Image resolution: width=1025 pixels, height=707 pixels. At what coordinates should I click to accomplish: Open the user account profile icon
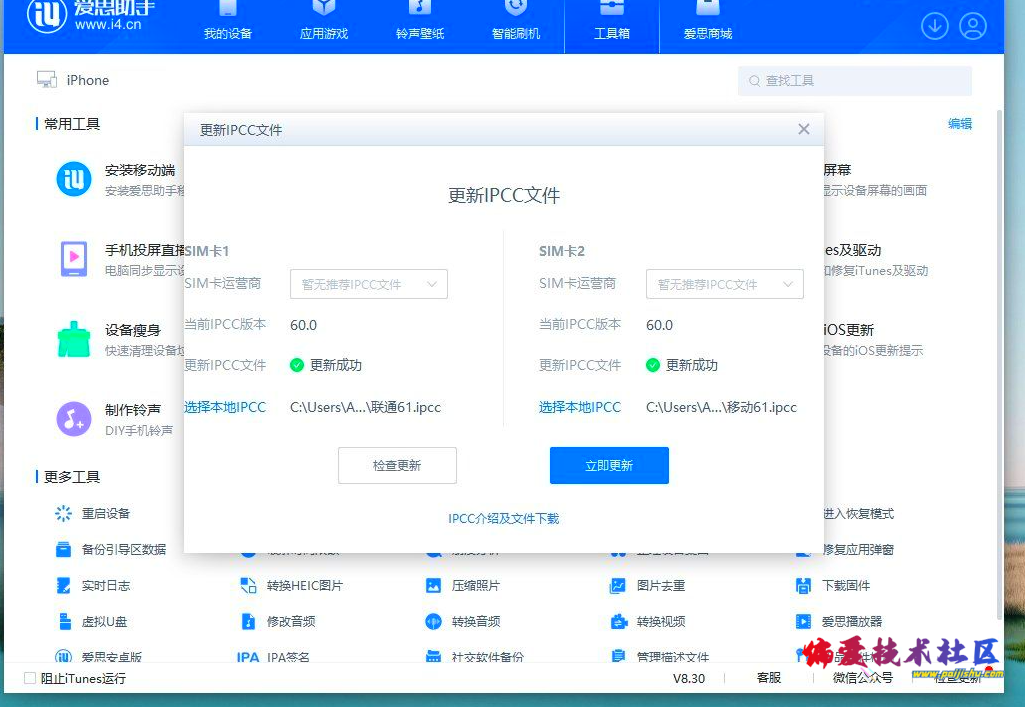973,26
